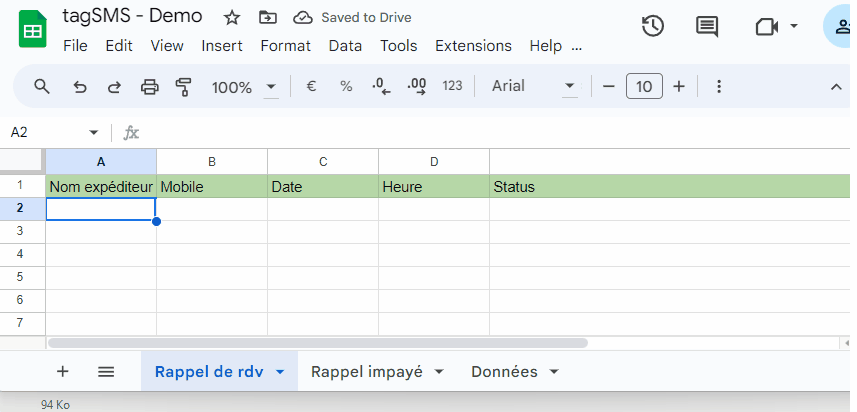Open the Extensions menu
The width and height of the screenshot is (857, 412).
click(x=473, y=46)
